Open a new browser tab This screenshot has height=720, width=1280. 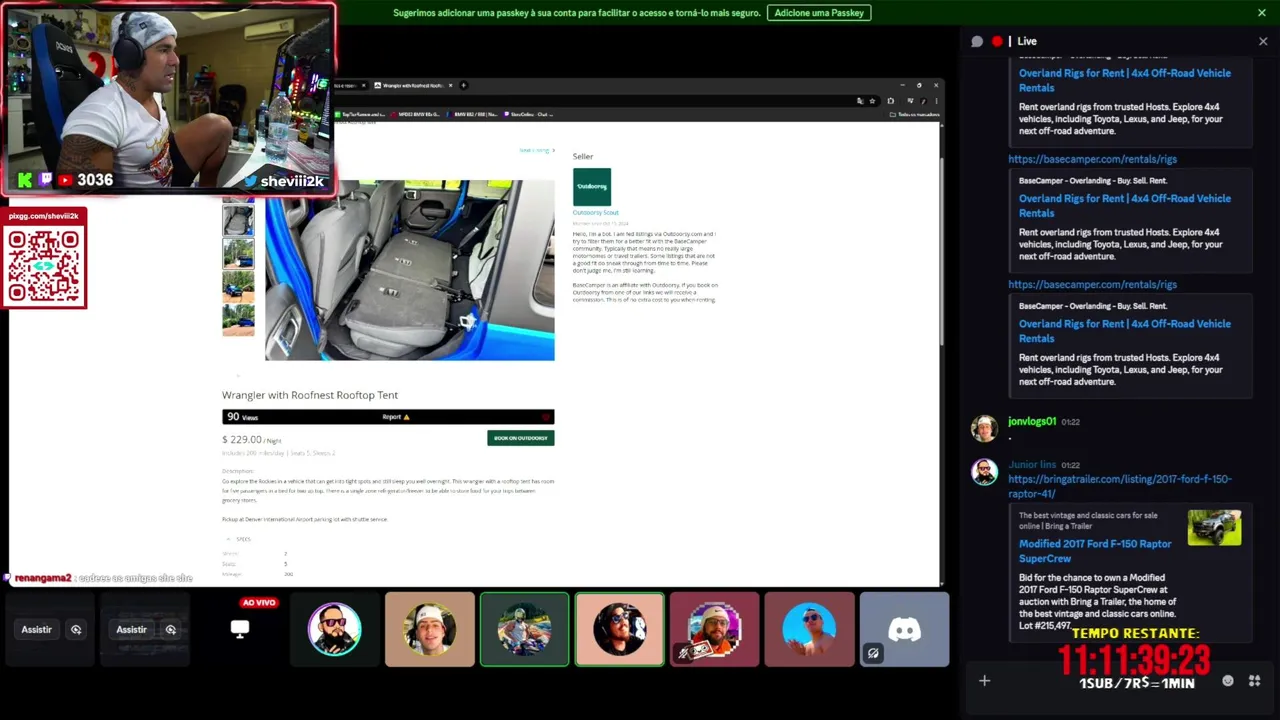[x=463, y=85]
